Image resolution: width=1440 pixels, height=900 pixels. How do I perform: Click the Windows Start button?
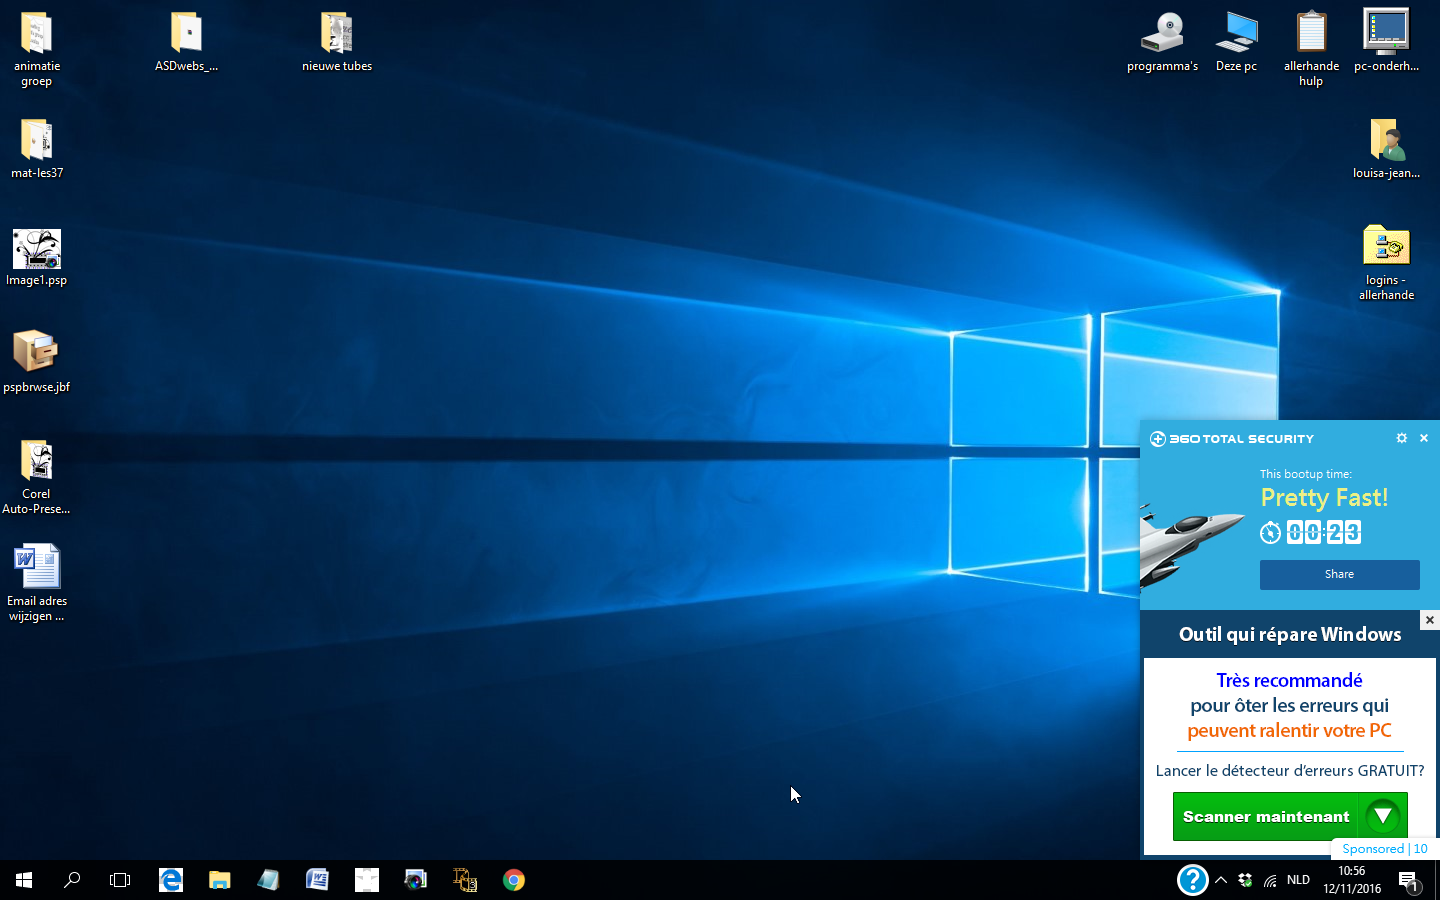pos(24,880)
